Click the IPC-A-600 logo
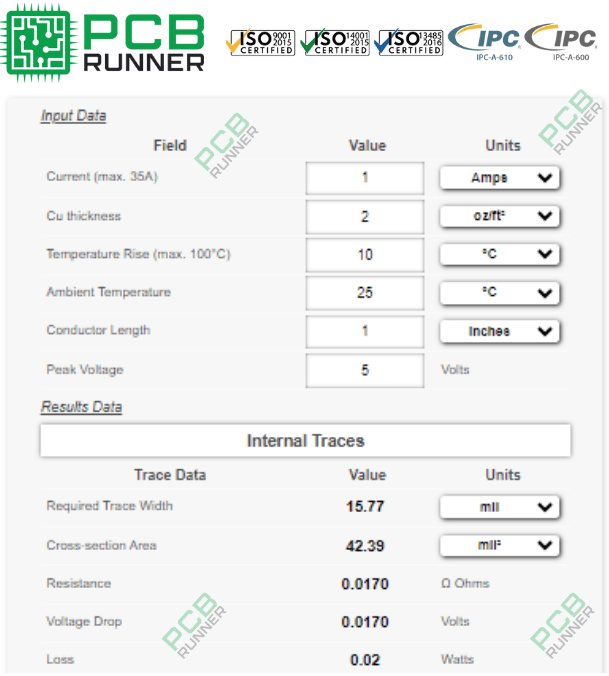This screenshot has width=609, height=676. tap(561, 42)
